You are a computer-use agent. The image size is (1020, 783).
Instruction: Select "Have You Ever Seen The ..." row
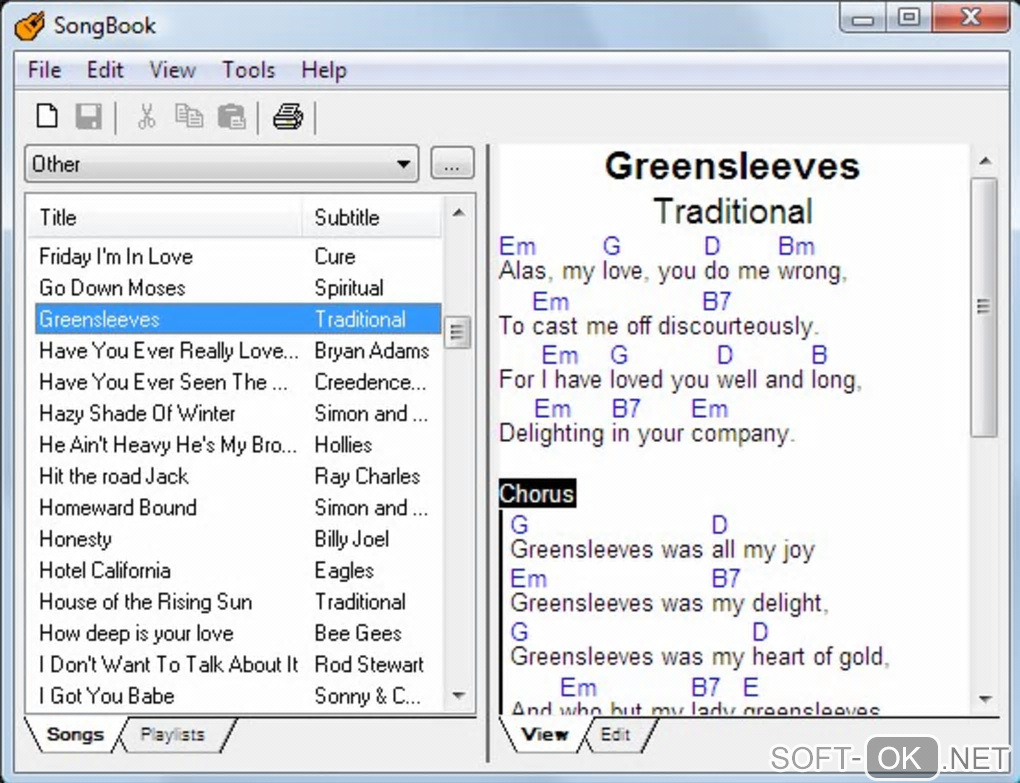[x=238, y=382]
